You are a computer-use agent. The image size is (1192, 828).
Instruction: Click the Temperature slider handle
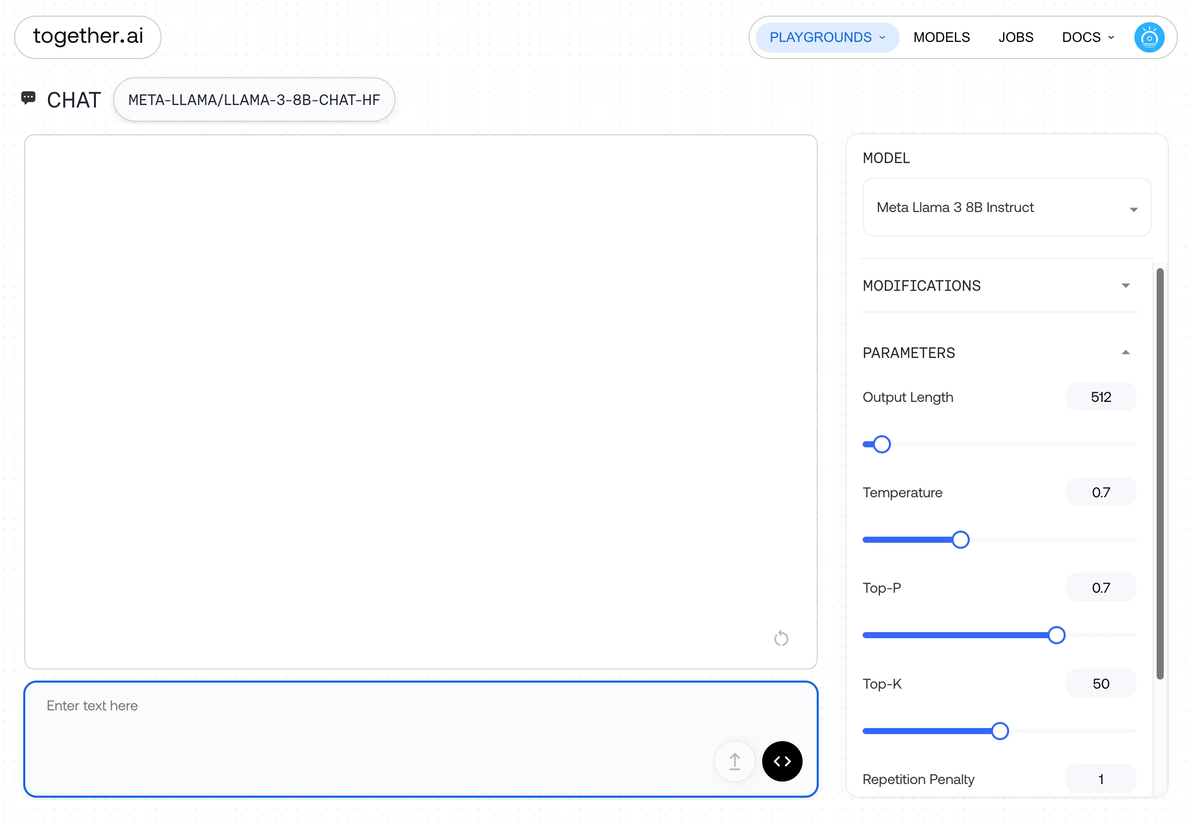pos(960,540)
